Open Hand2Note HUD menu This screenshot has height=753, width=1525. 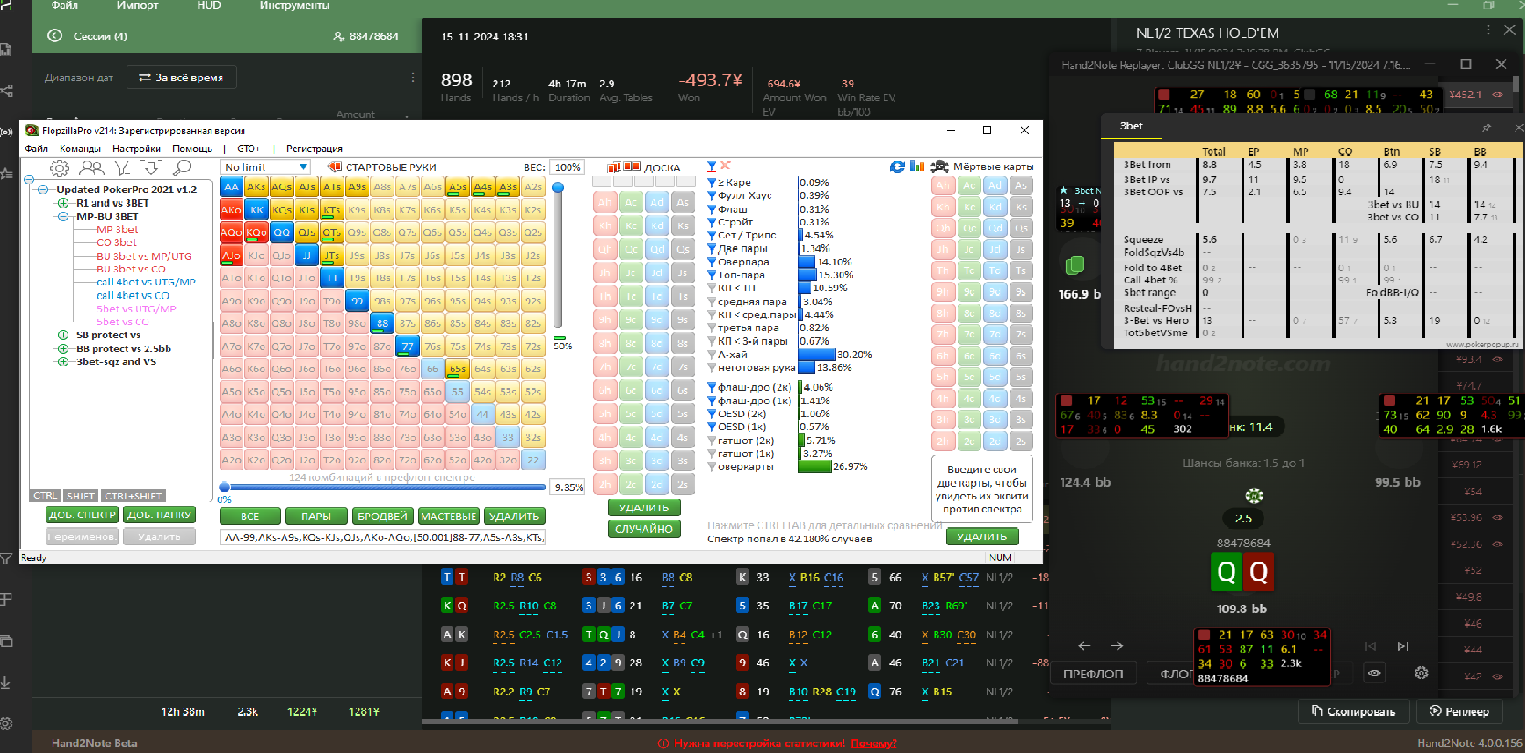(x=208, y=6)
